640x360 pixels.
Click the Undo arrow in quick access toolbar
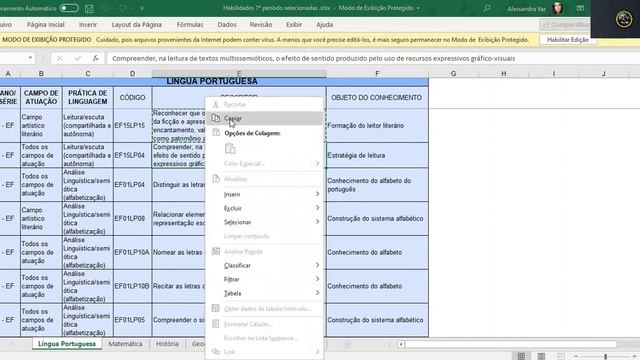click(x=104, y=8)
